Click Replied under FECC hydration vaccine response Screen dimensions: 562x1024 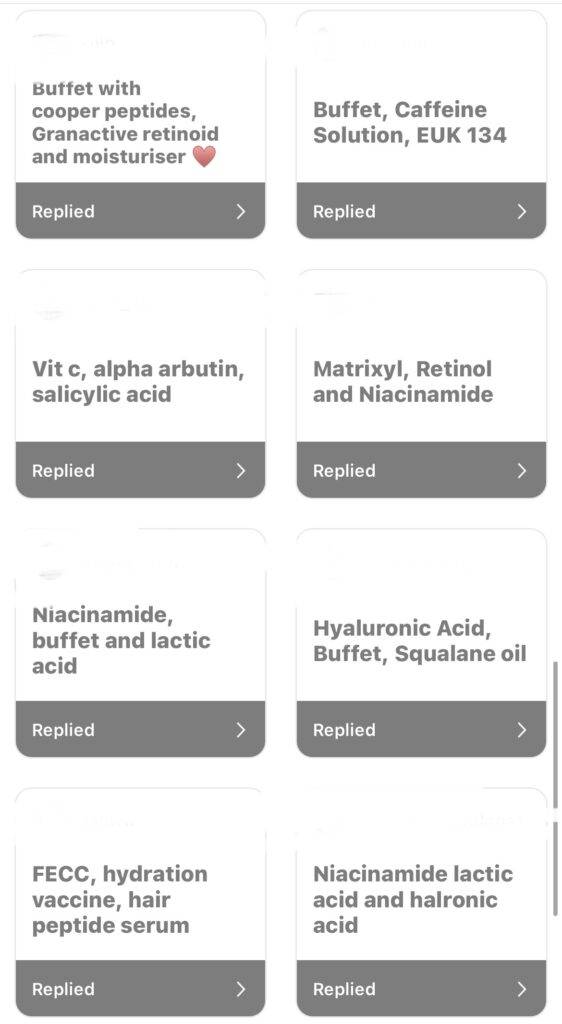tap(63, 989)
